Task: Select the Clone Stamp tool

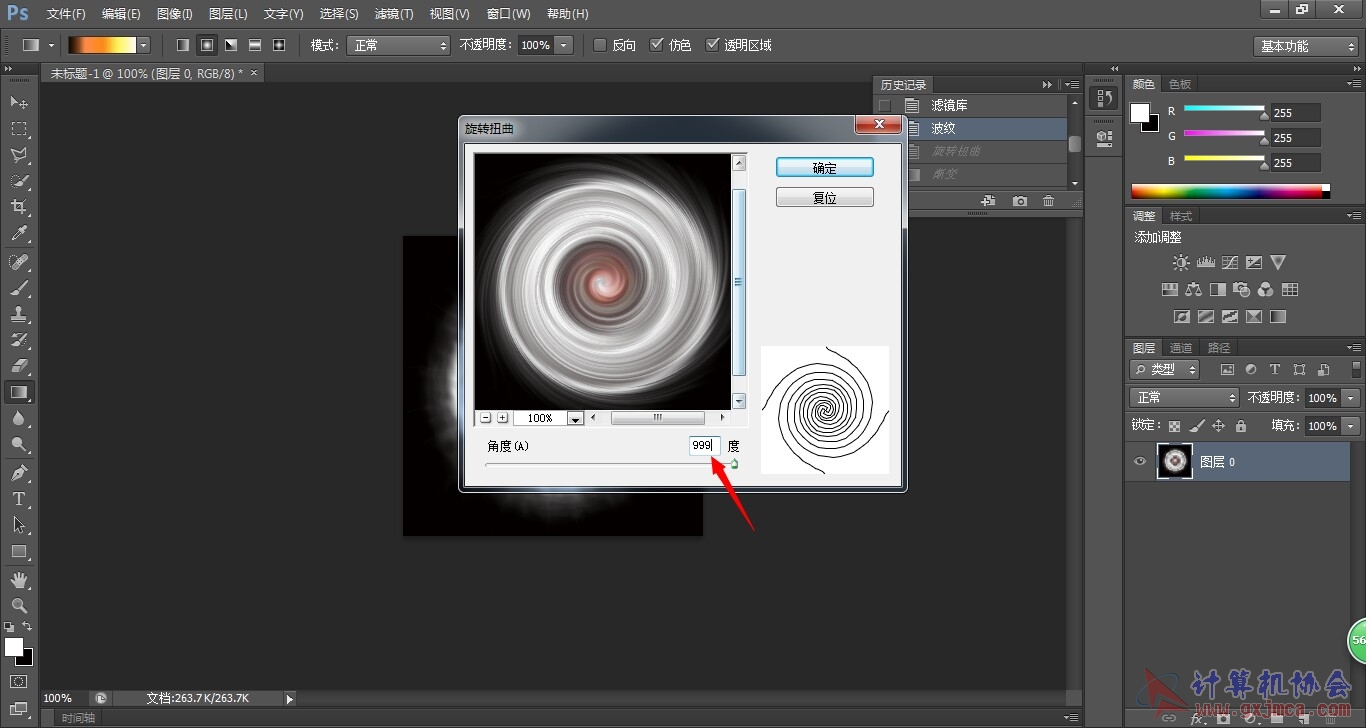Action: (x=19, y=314)
